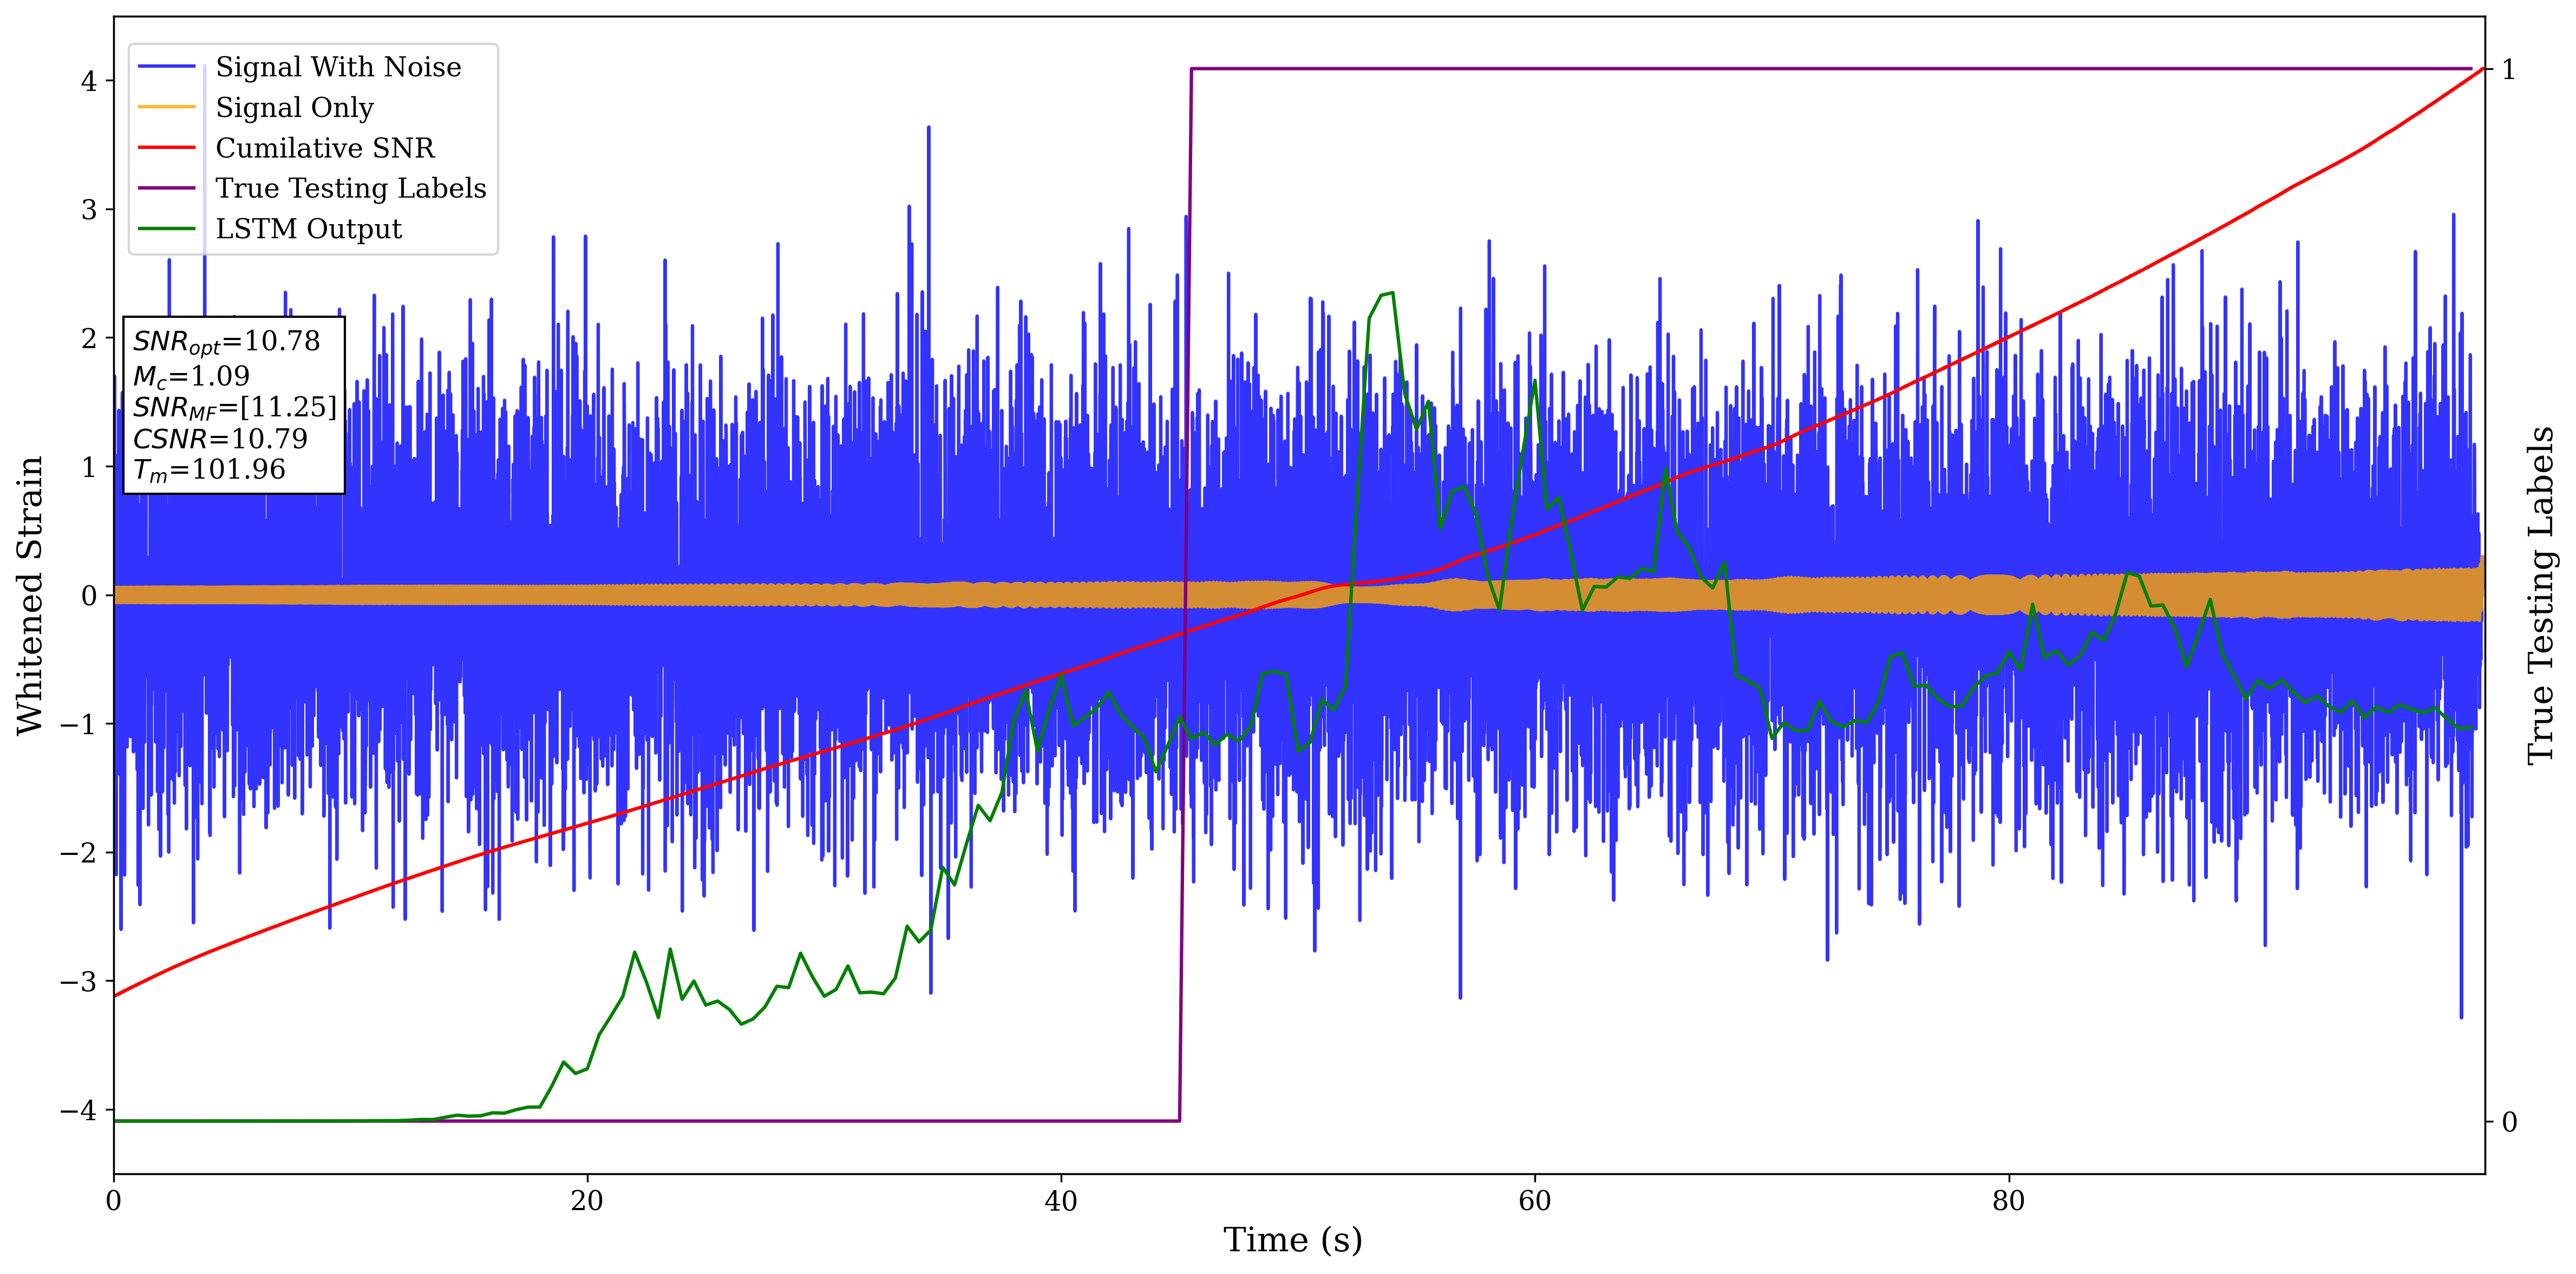Click the 'Whitened Strain' y-axis label
2576x1274 pixels.
(x=30, y=595)
